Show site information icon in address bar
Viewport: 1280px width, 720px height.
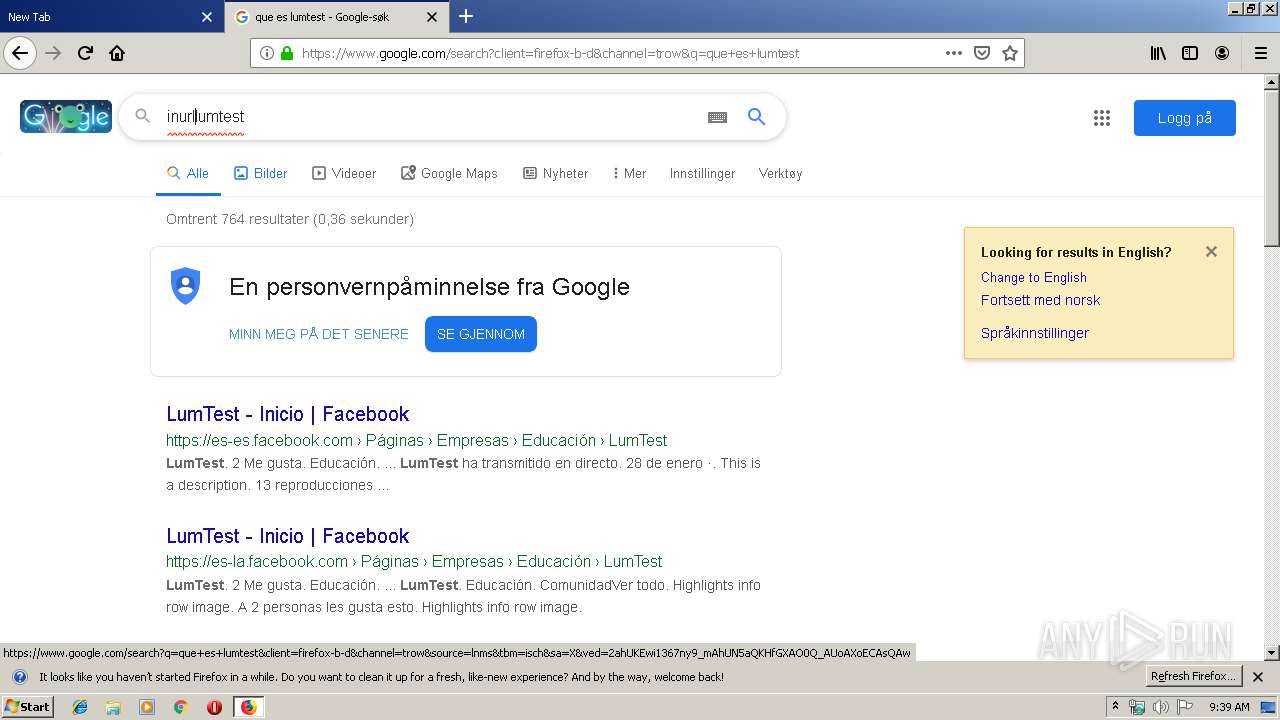[x=267, y=53]
